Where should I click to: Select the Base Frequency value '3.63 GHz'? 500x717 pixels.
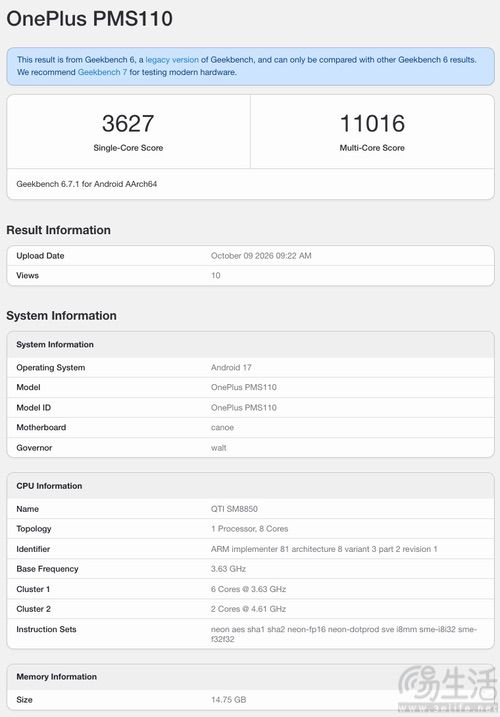(228, 569)
